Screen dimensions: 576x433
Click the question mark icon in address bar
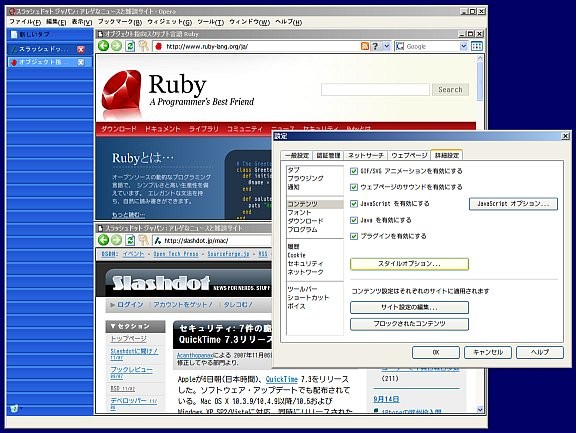click(375, 46)
